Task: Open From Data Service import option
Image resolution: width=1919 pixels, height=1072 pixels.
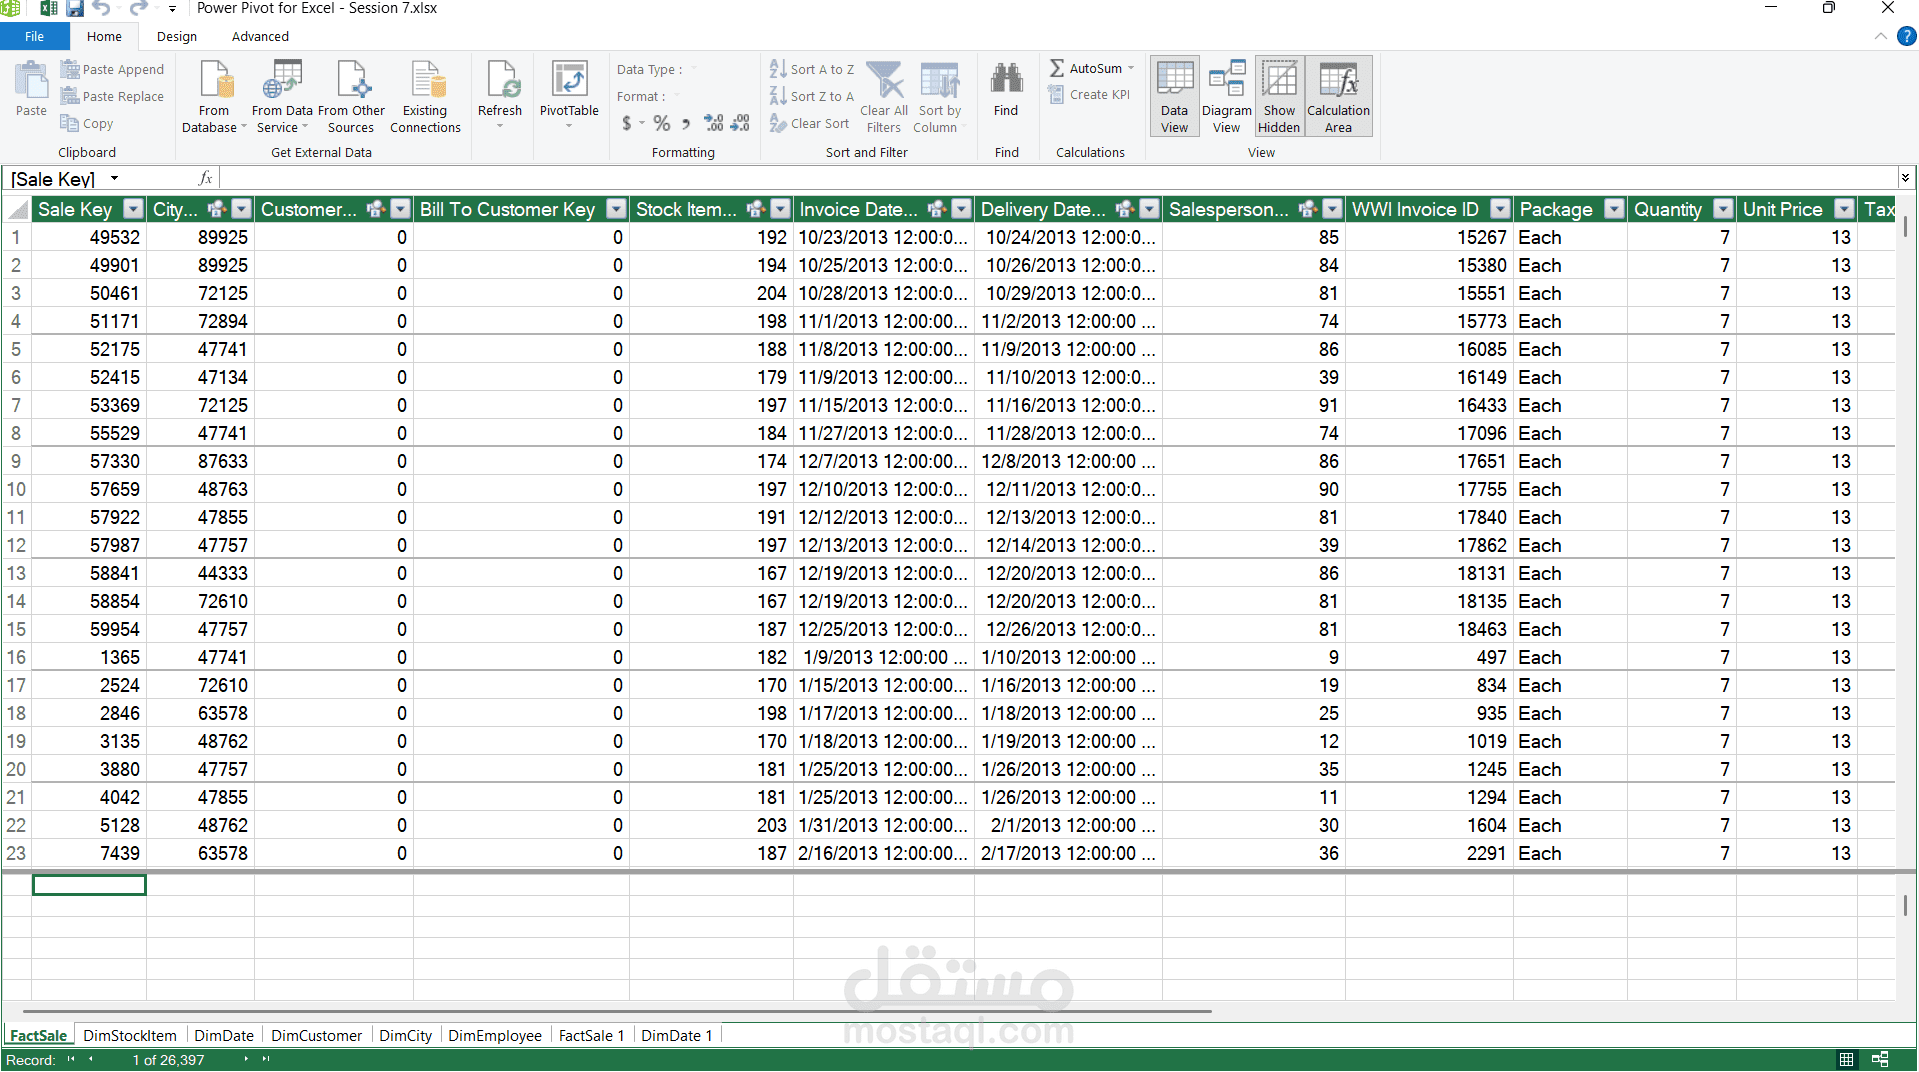Action: pos(282,96)
